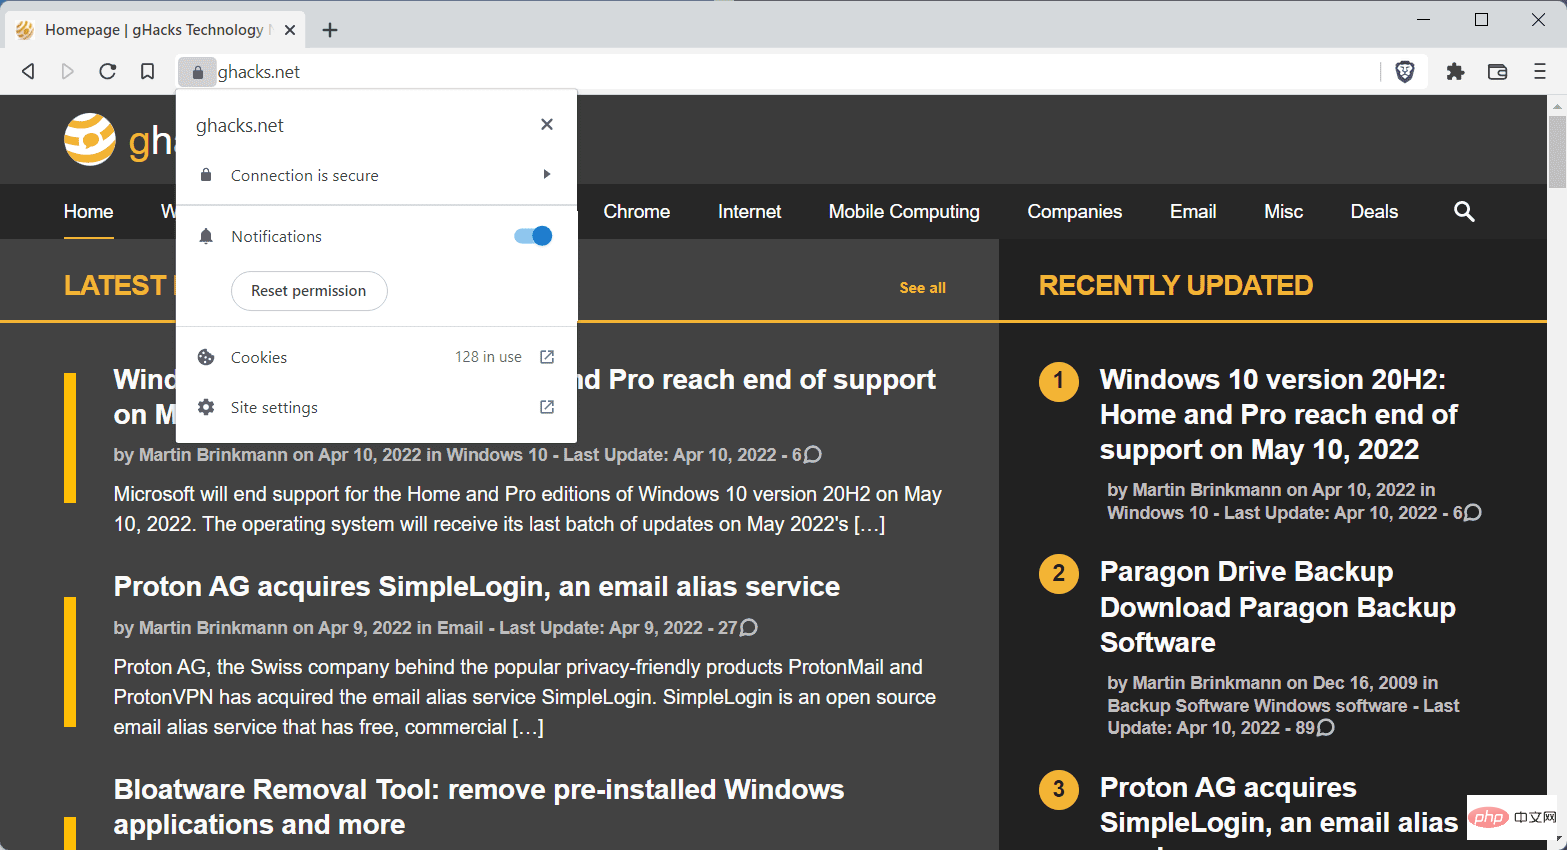The width and height of the screenshot is (1567, 850).
Task: Click the lock icon in address bar
Action: [x=197, y=72]
